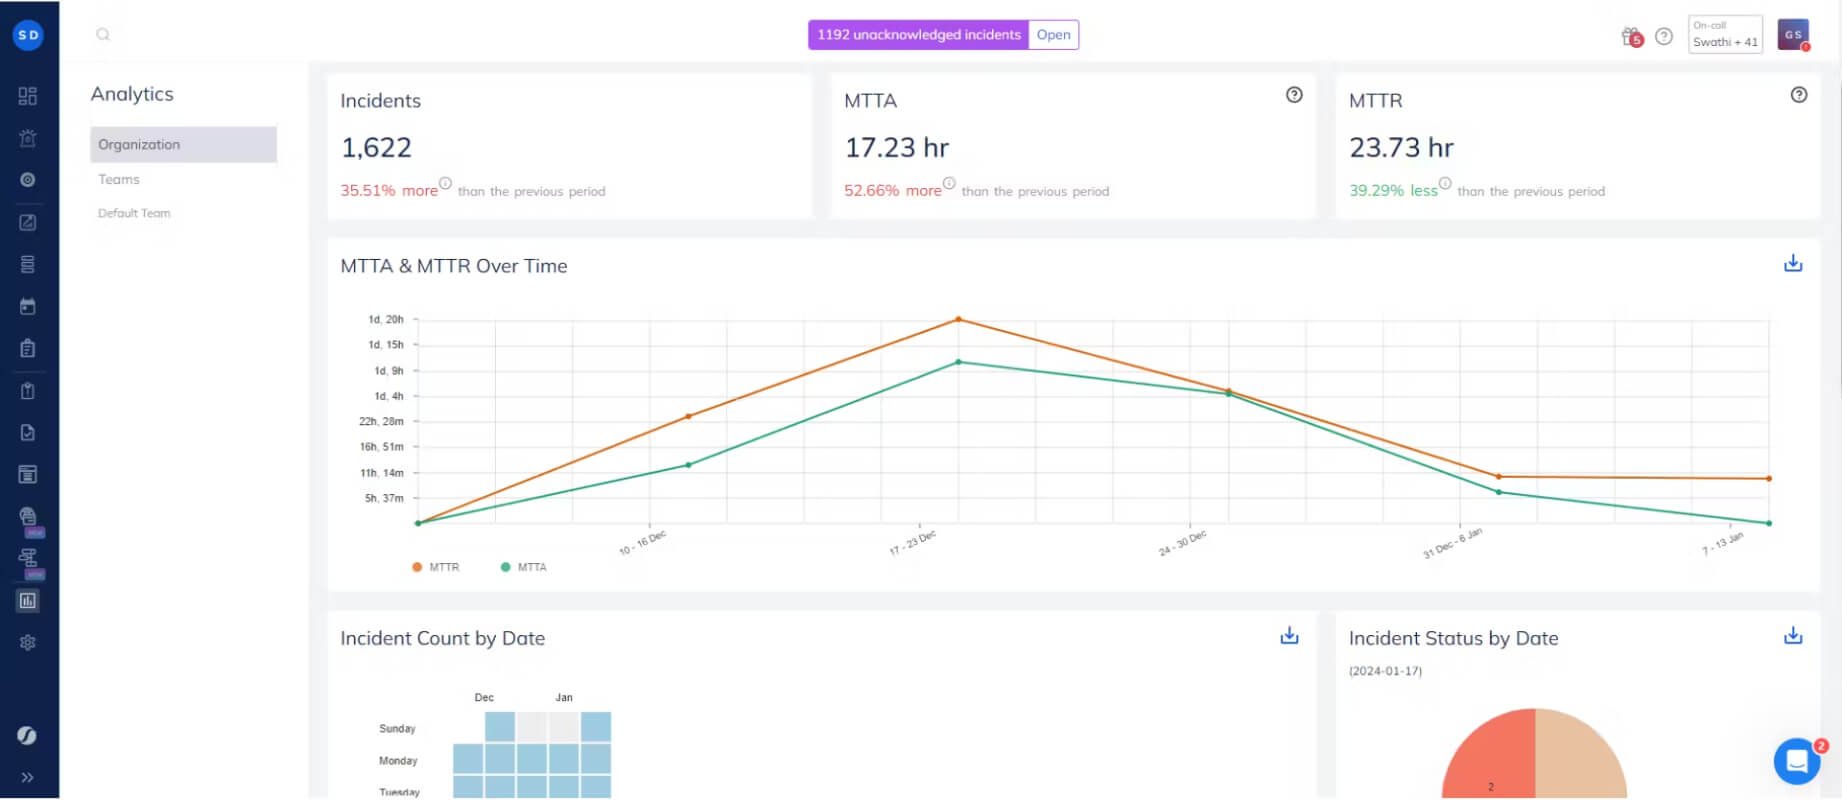Open the gift notifications icon
Image resolution: width=1842 pixels, height=800 pixels.
(1632, 37)
